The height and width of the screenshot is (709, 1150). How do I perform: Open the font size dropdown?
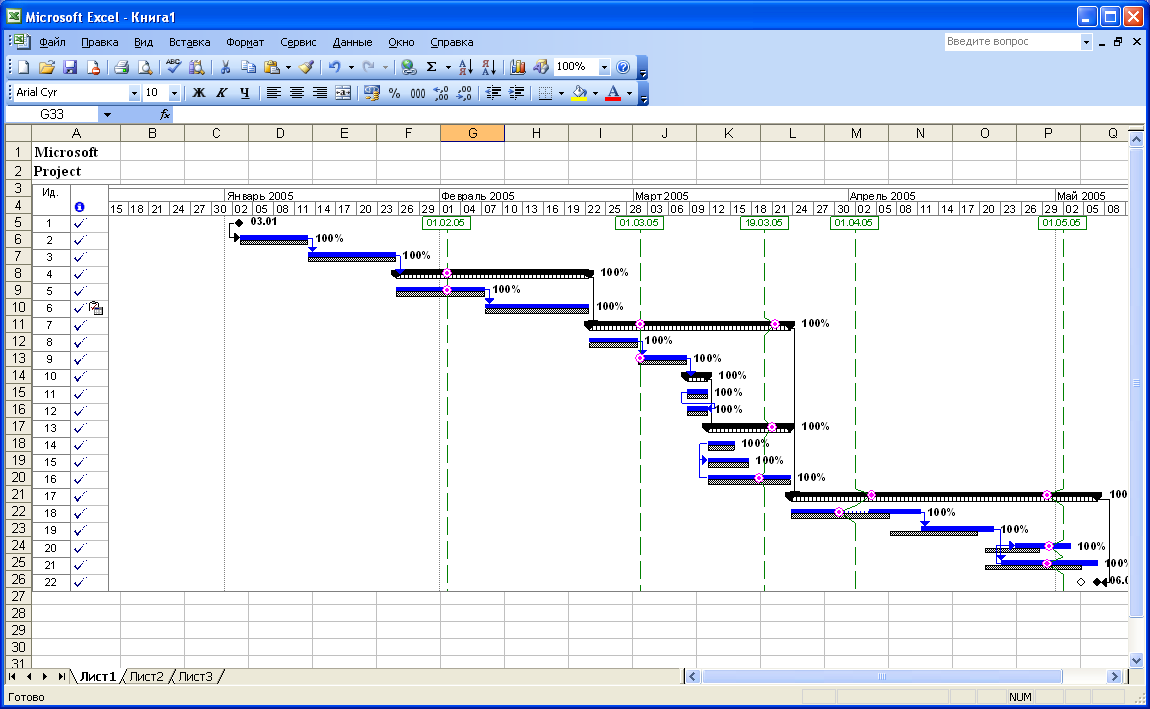[x=175, y=93]
